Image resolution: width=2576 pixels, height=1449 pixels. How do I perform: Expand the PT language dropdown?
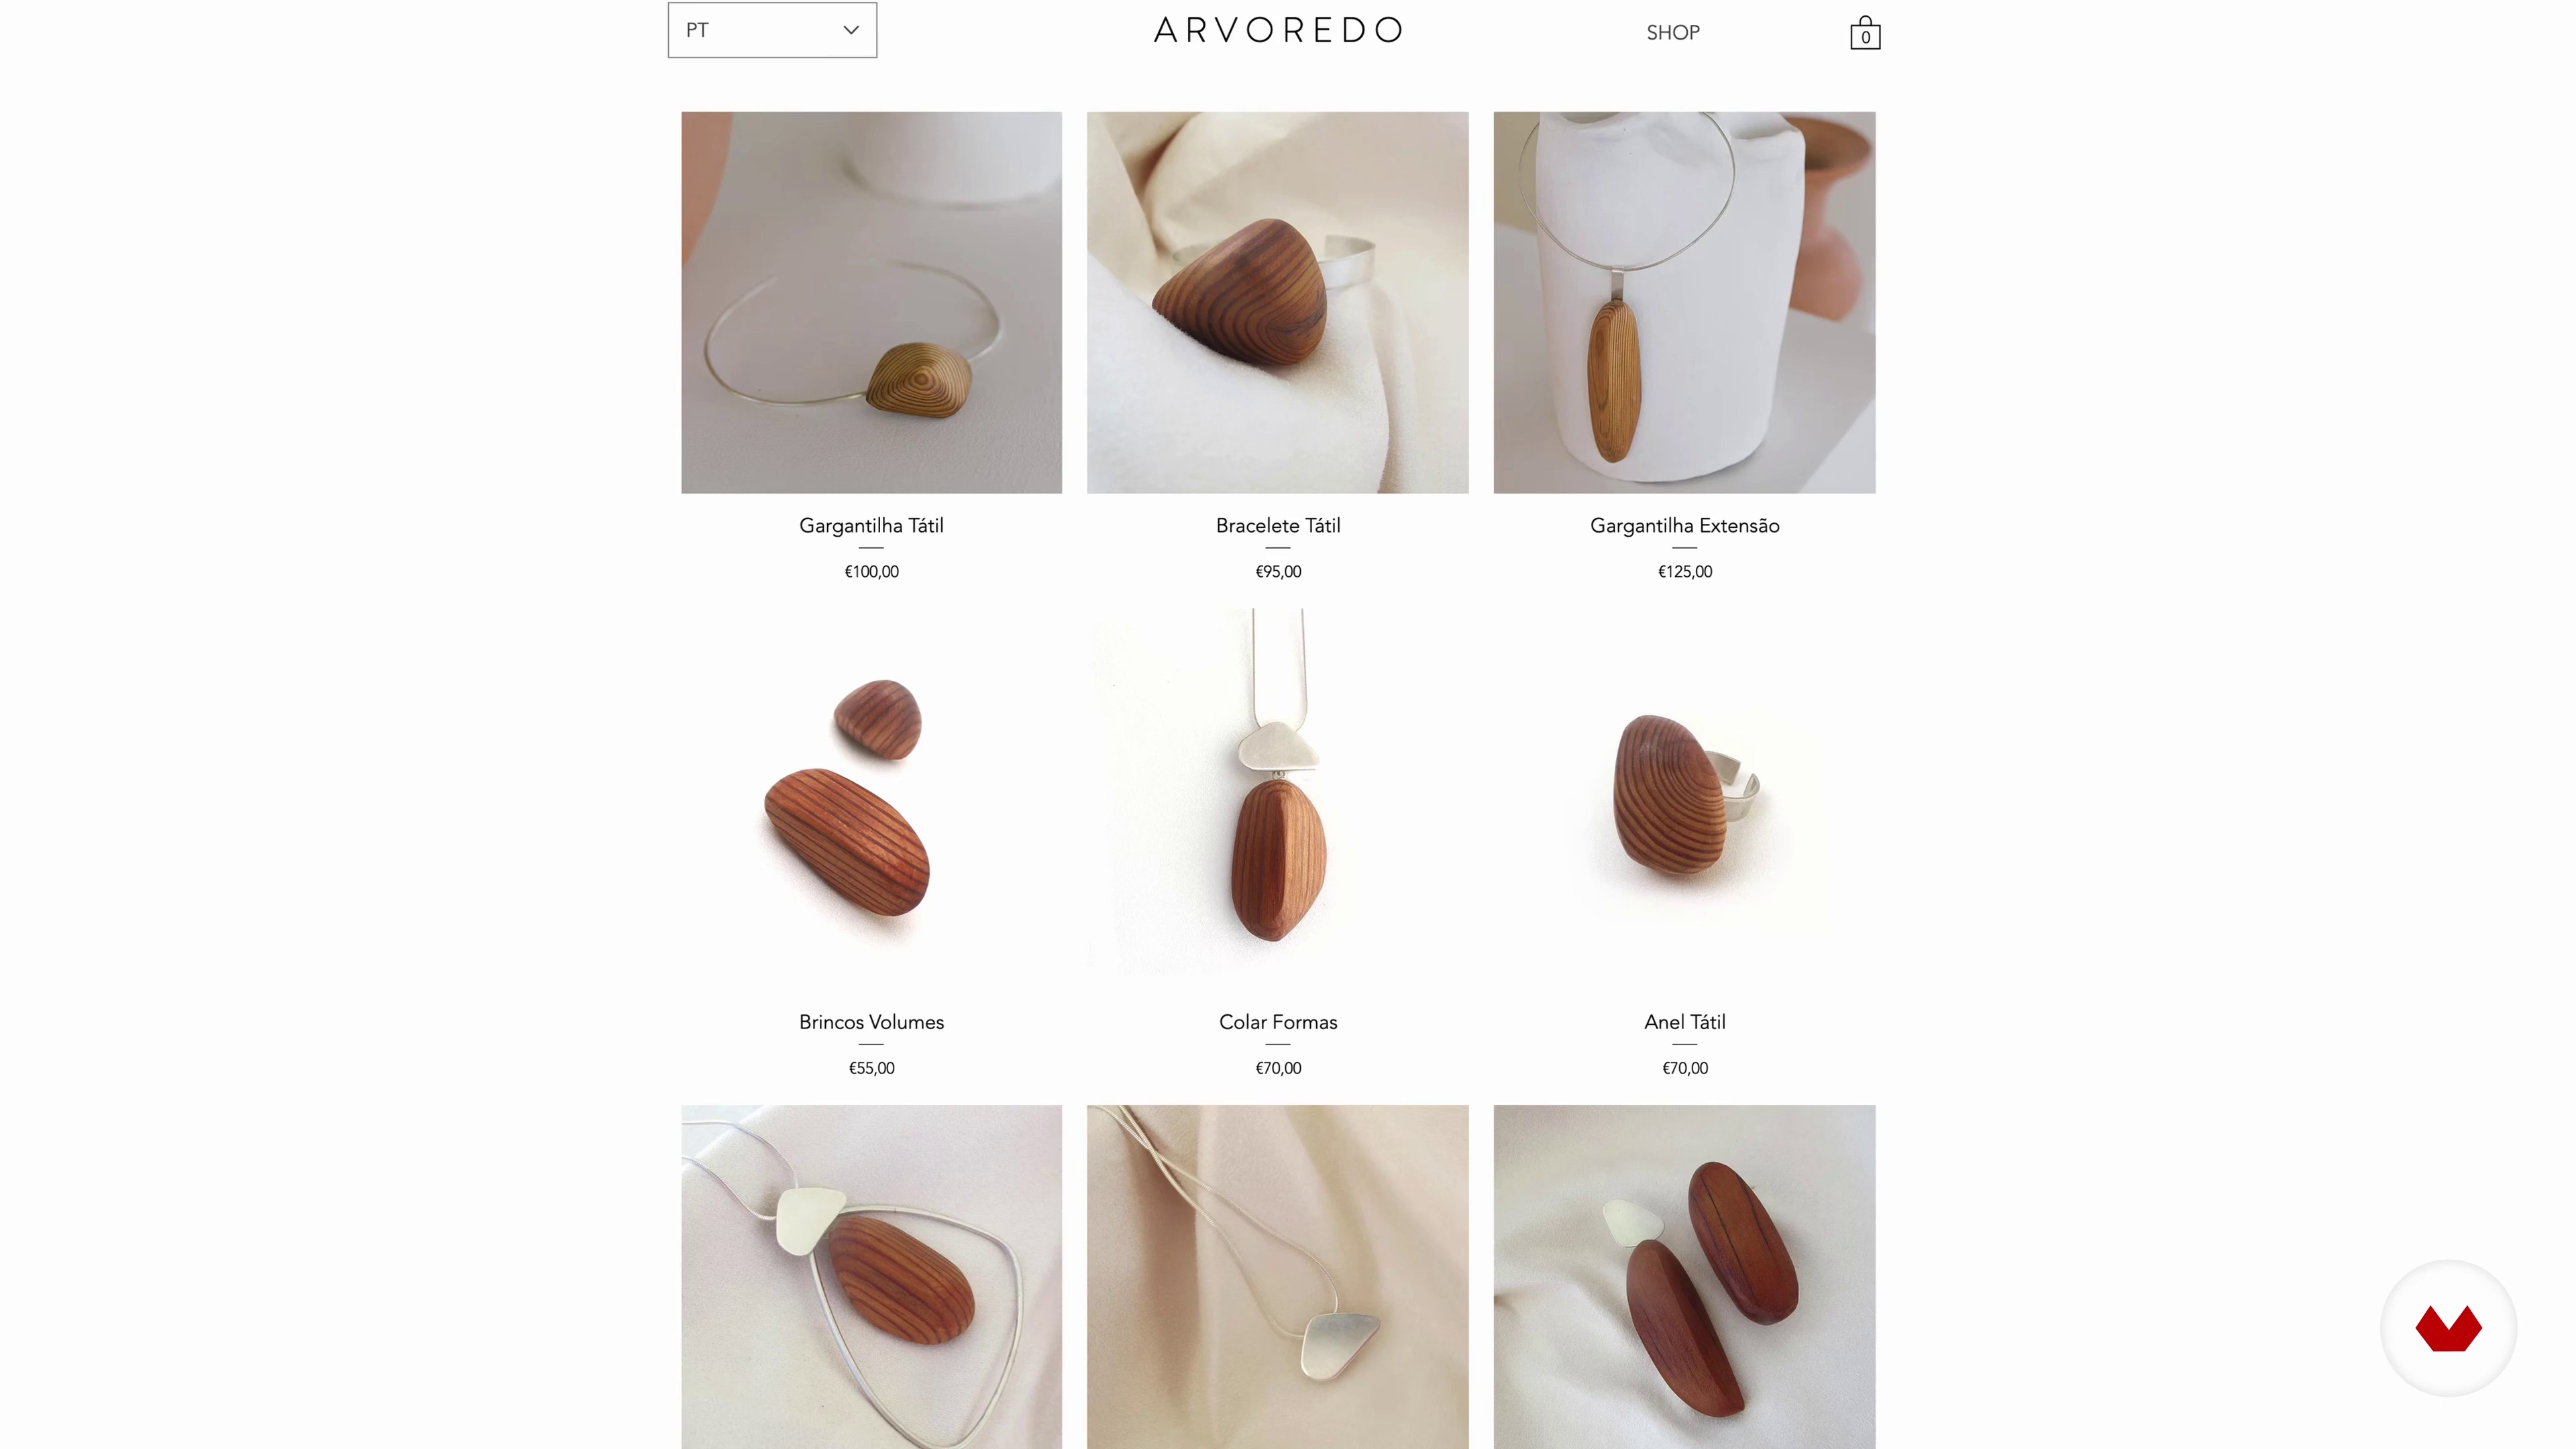click(x=772, y=30)
